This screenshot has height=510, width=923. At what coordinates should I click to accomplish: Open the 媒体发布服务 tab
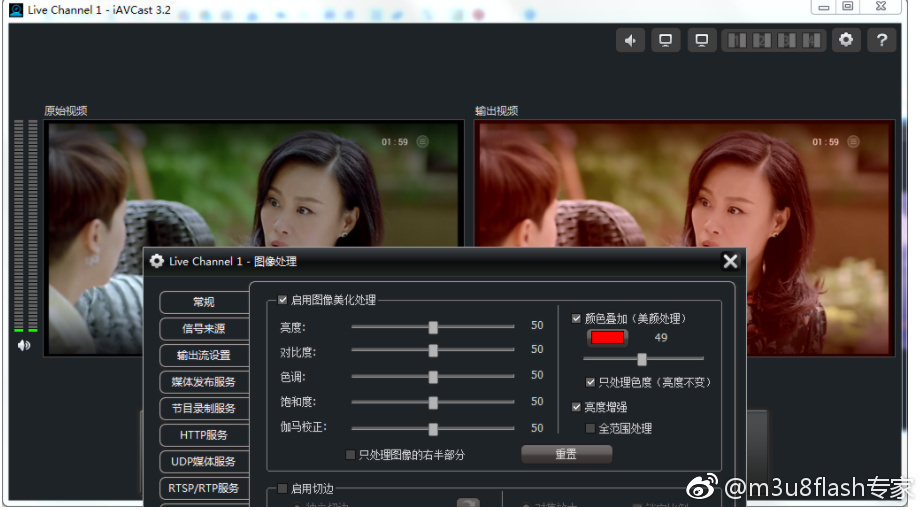click(x=204, y=382)
